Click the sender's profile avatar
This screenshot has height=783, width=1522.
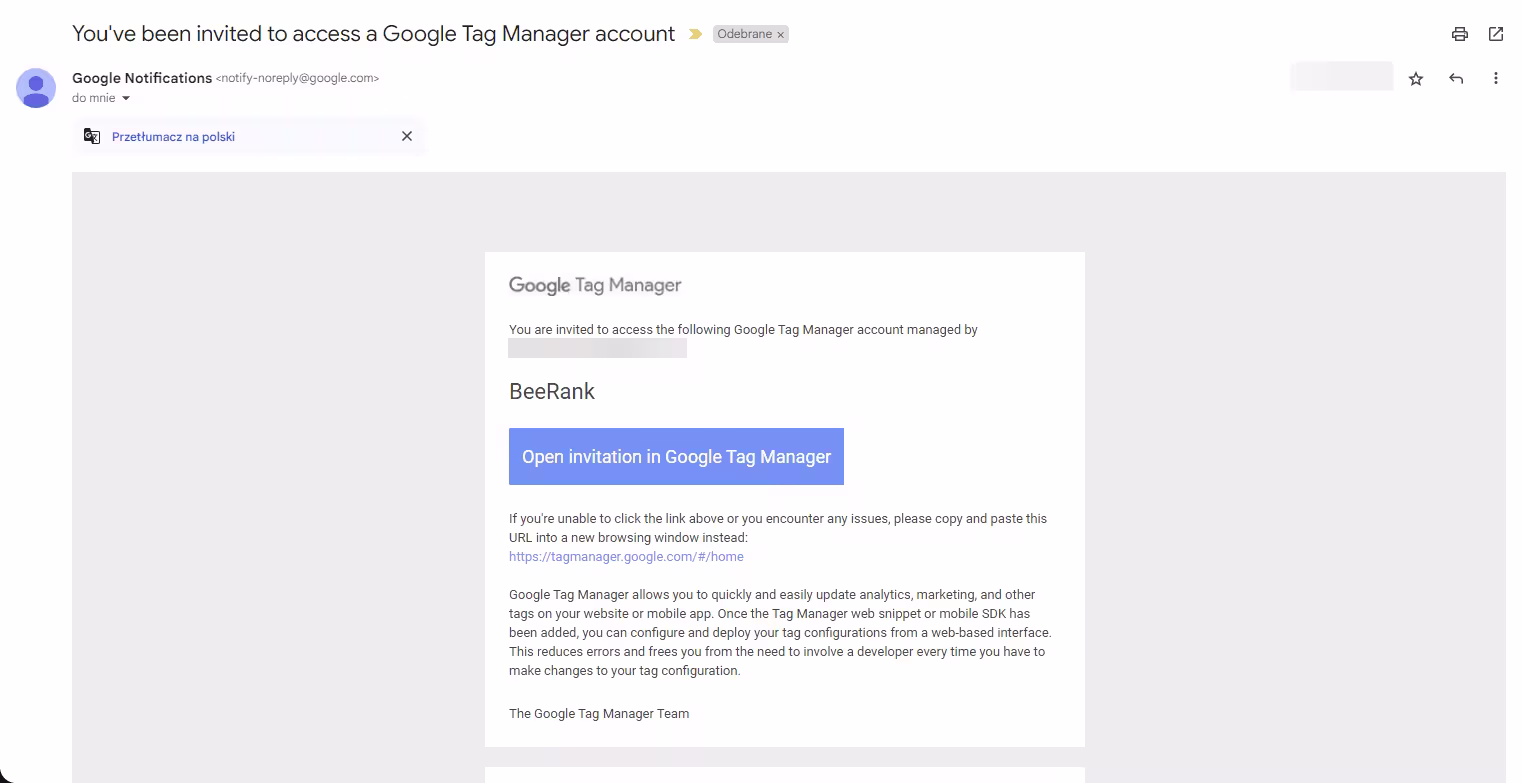click(x=36, y=88)
